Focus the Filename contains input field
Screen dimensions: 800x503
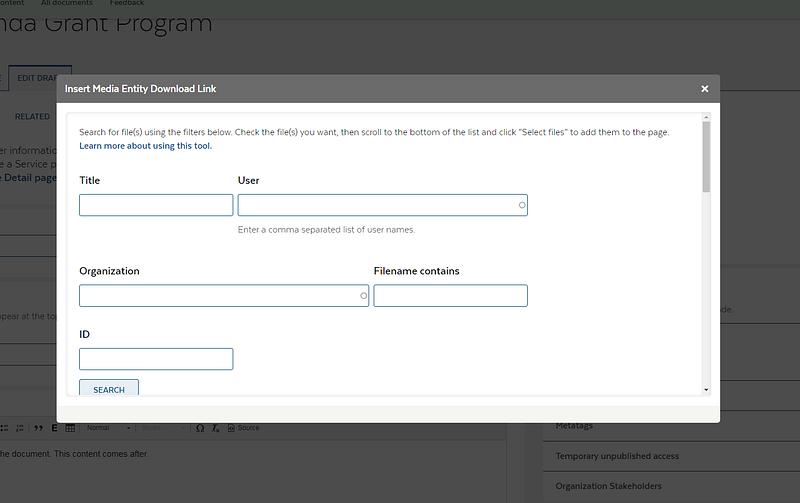(x=451, y=296)
